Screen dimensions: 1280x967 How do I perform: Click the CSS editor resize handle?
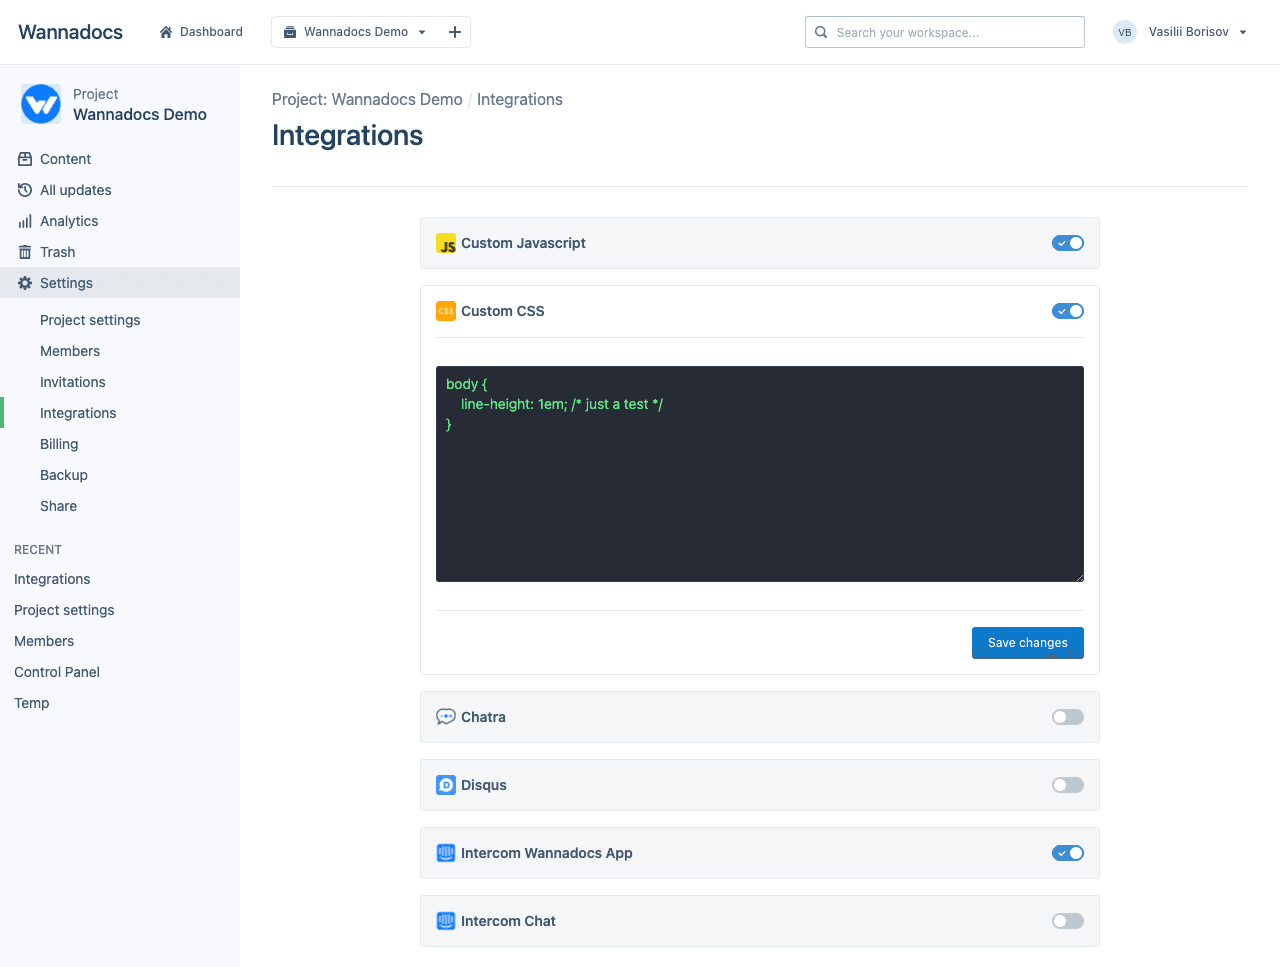pyautogui.click(x=1079, y=577)
